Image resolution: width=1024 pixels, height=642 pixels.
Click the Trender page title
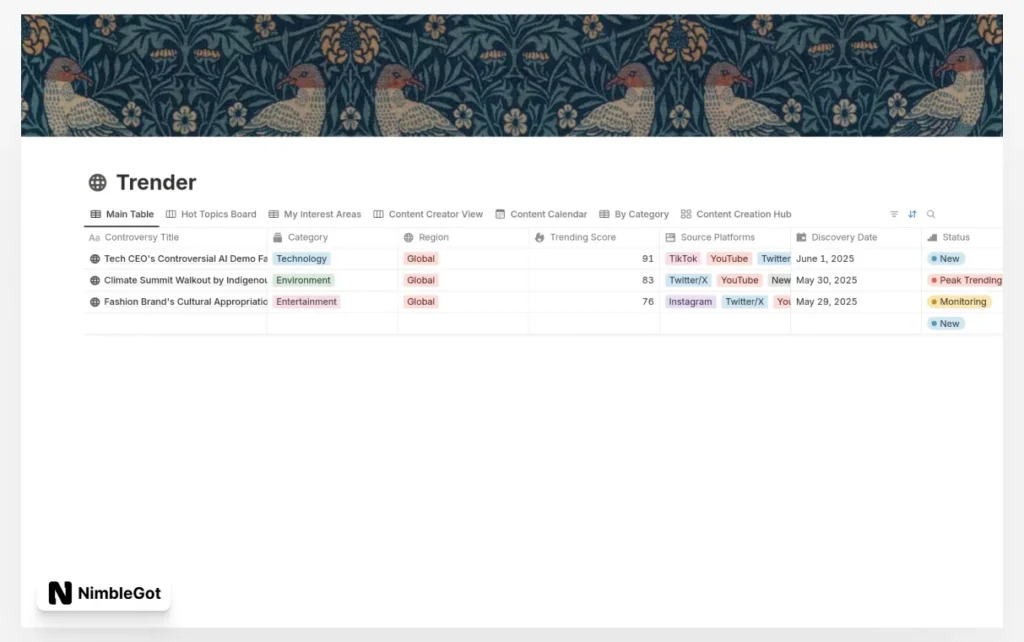point(156,182)
